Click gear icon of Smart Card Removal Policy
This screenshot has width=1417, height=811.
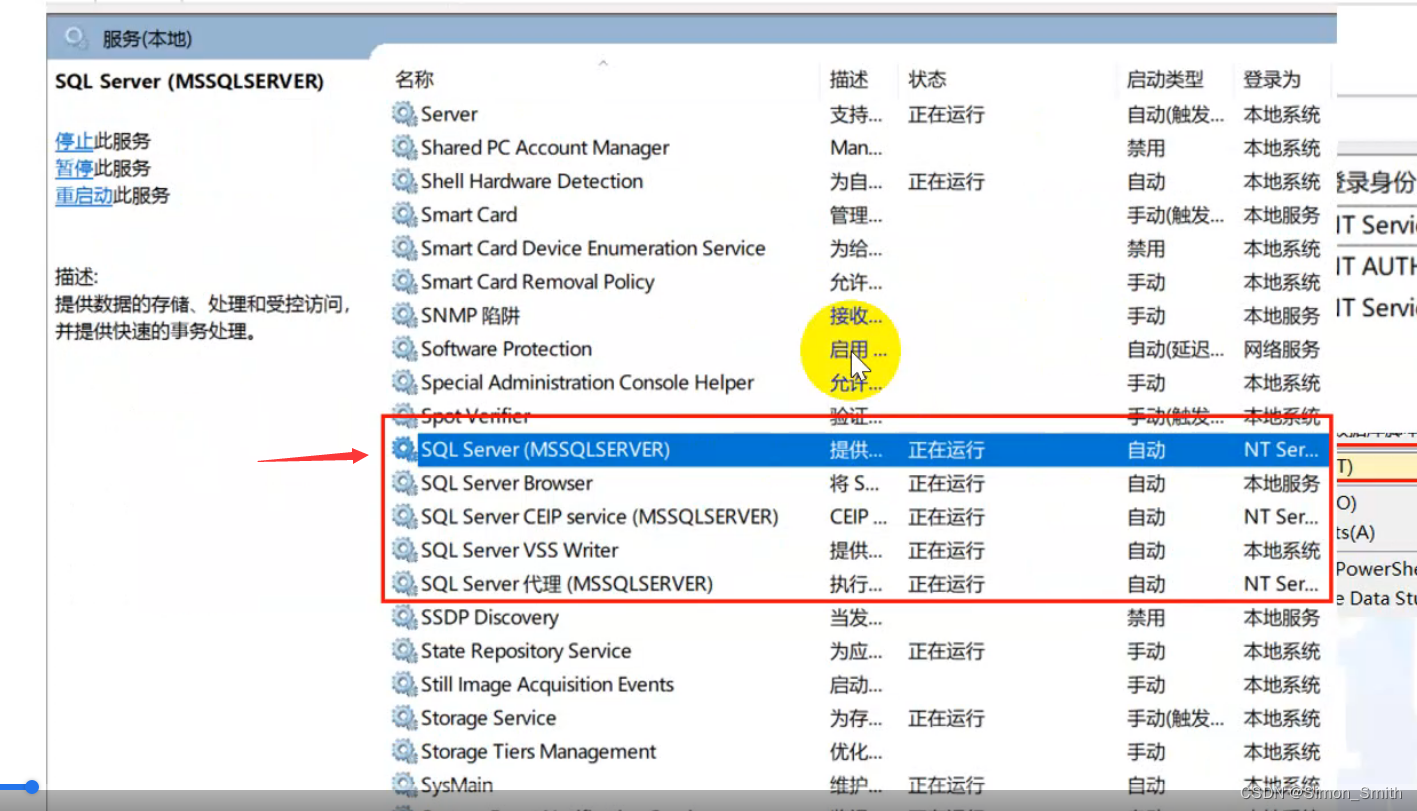pyautogui.click(x=404, y=282)
